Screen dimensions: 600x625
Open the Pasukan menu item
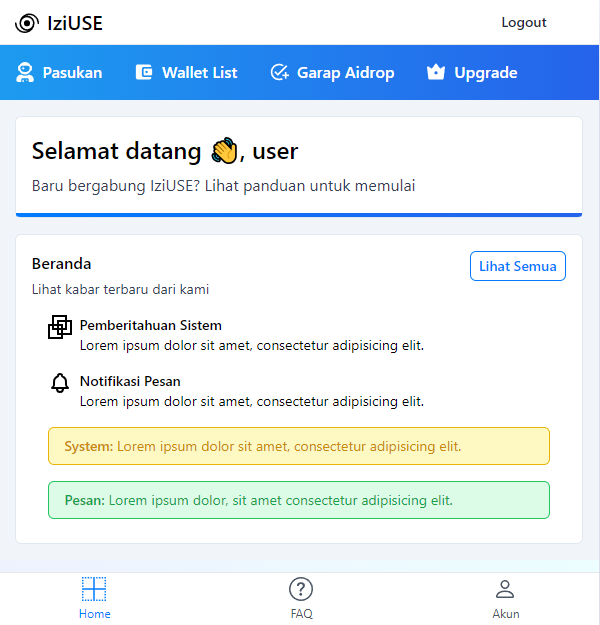(72, 73)
